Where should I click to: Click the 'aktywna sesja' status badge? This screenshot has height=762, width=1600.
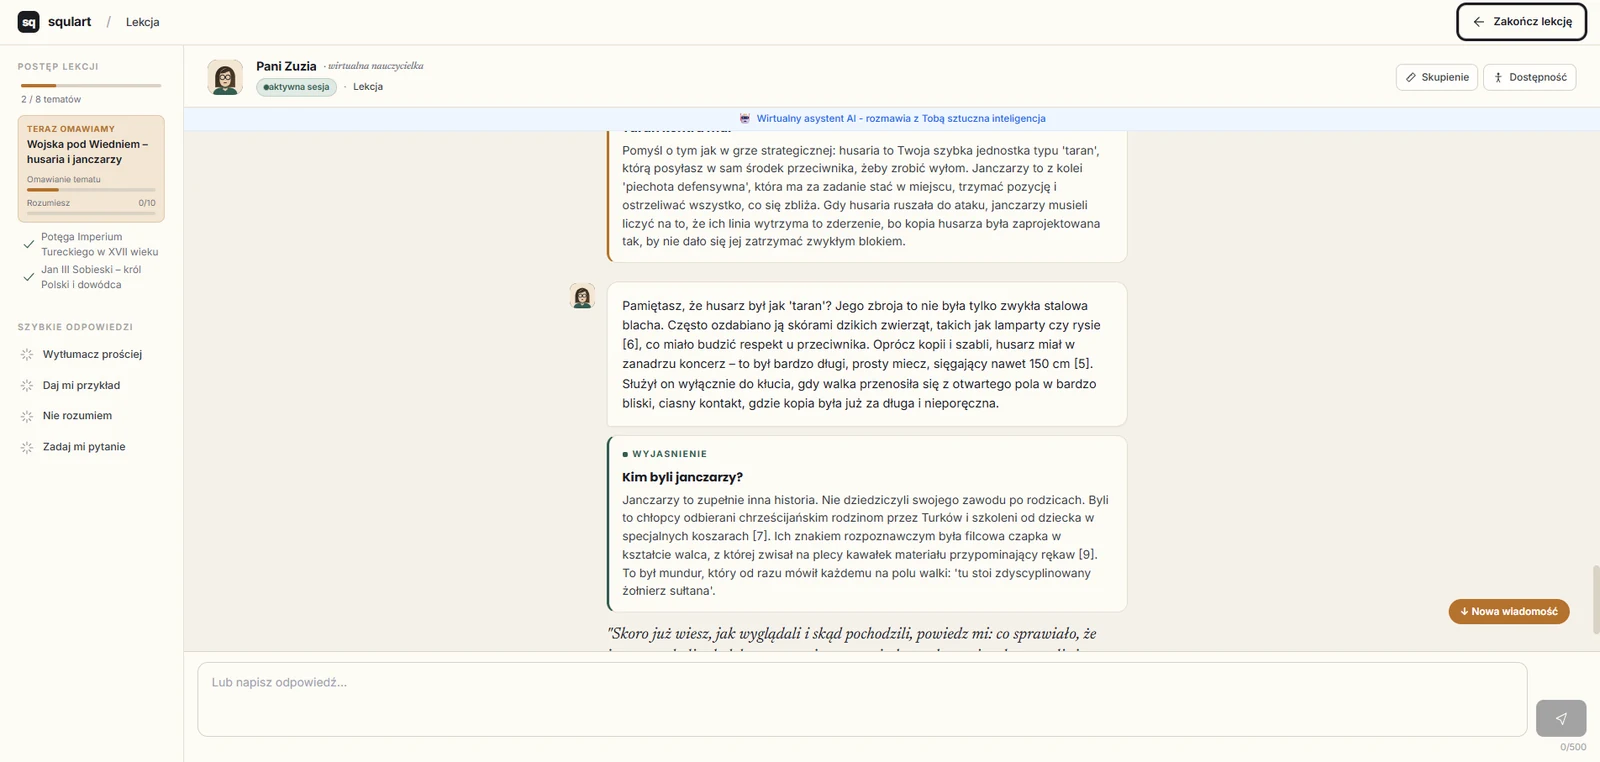tap(296, 87)
